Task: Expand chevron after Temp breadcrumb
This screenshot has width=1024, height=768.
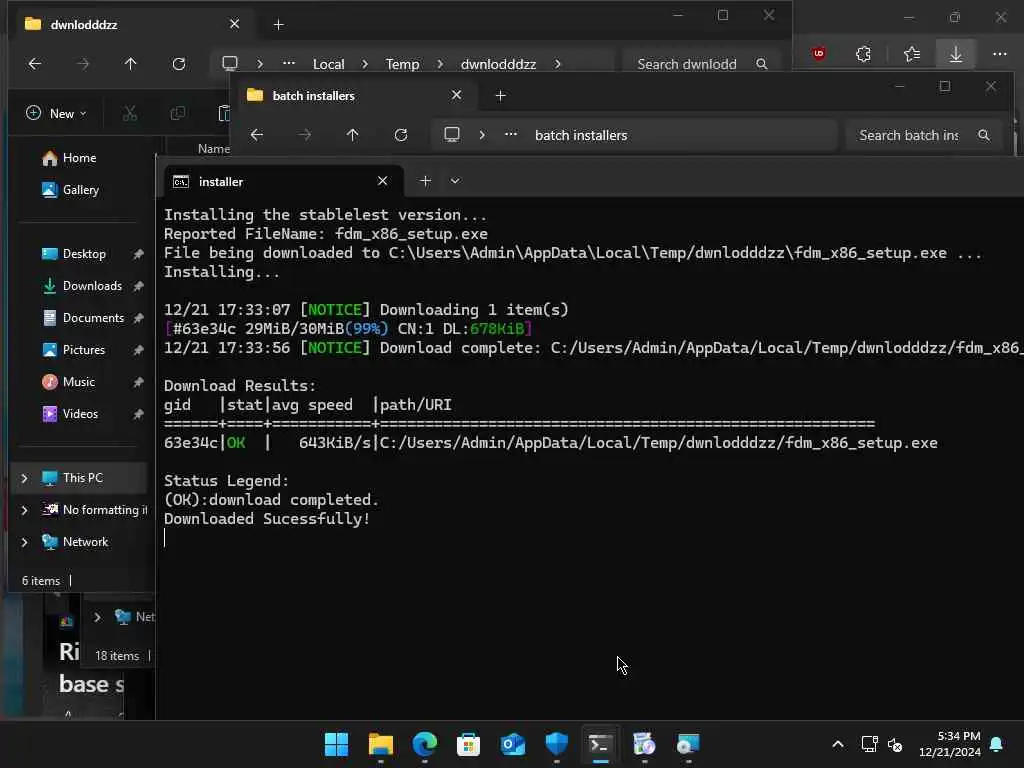Action: 440,64
